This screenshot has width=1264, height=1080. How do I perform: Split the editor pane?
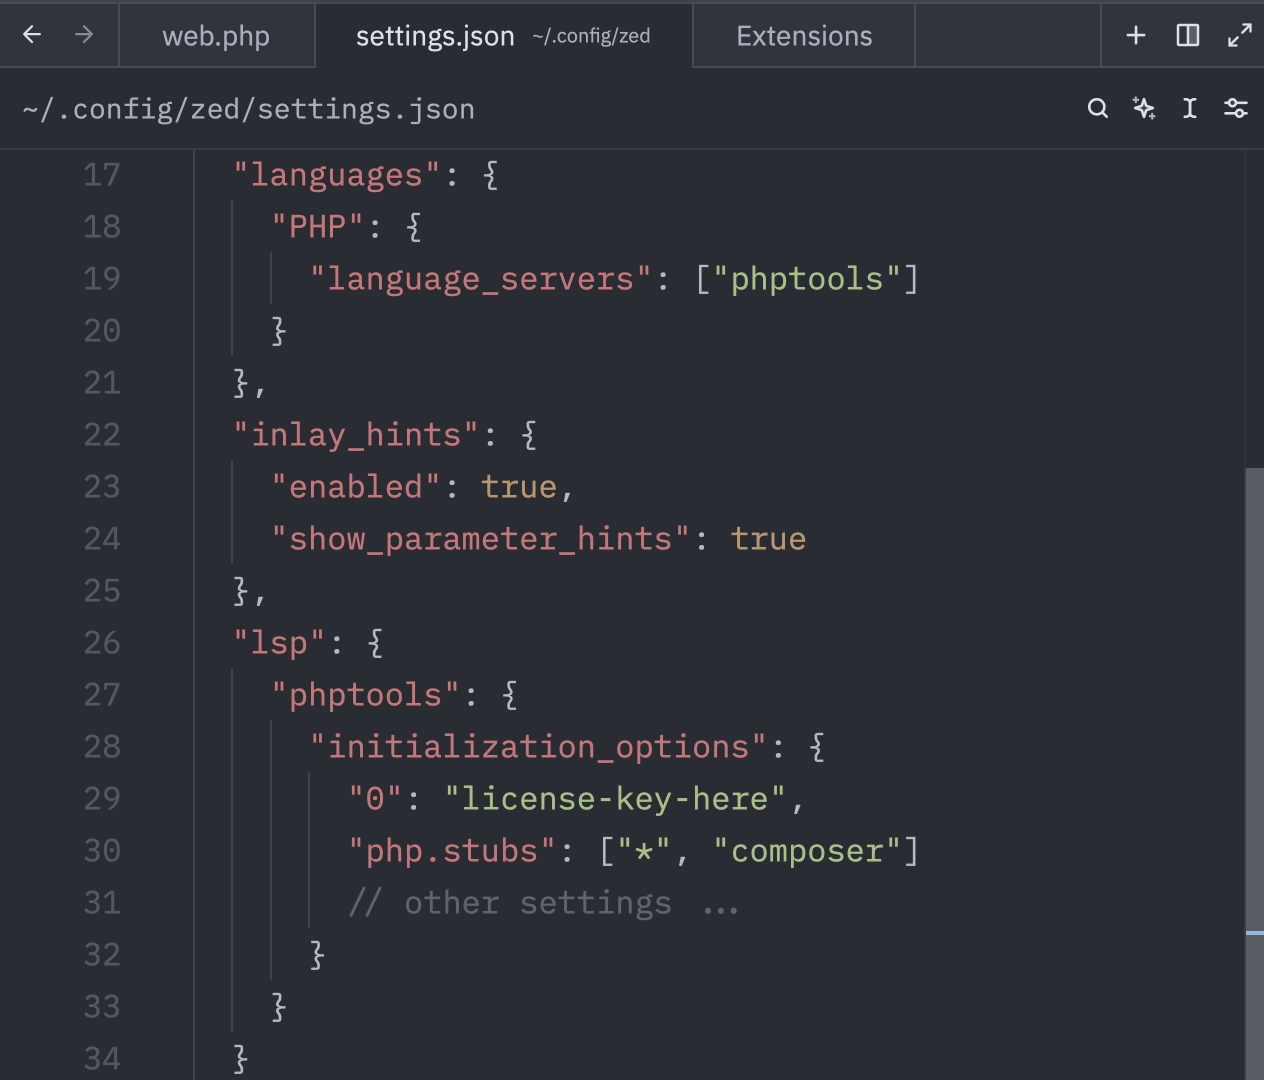[1188, 35]
